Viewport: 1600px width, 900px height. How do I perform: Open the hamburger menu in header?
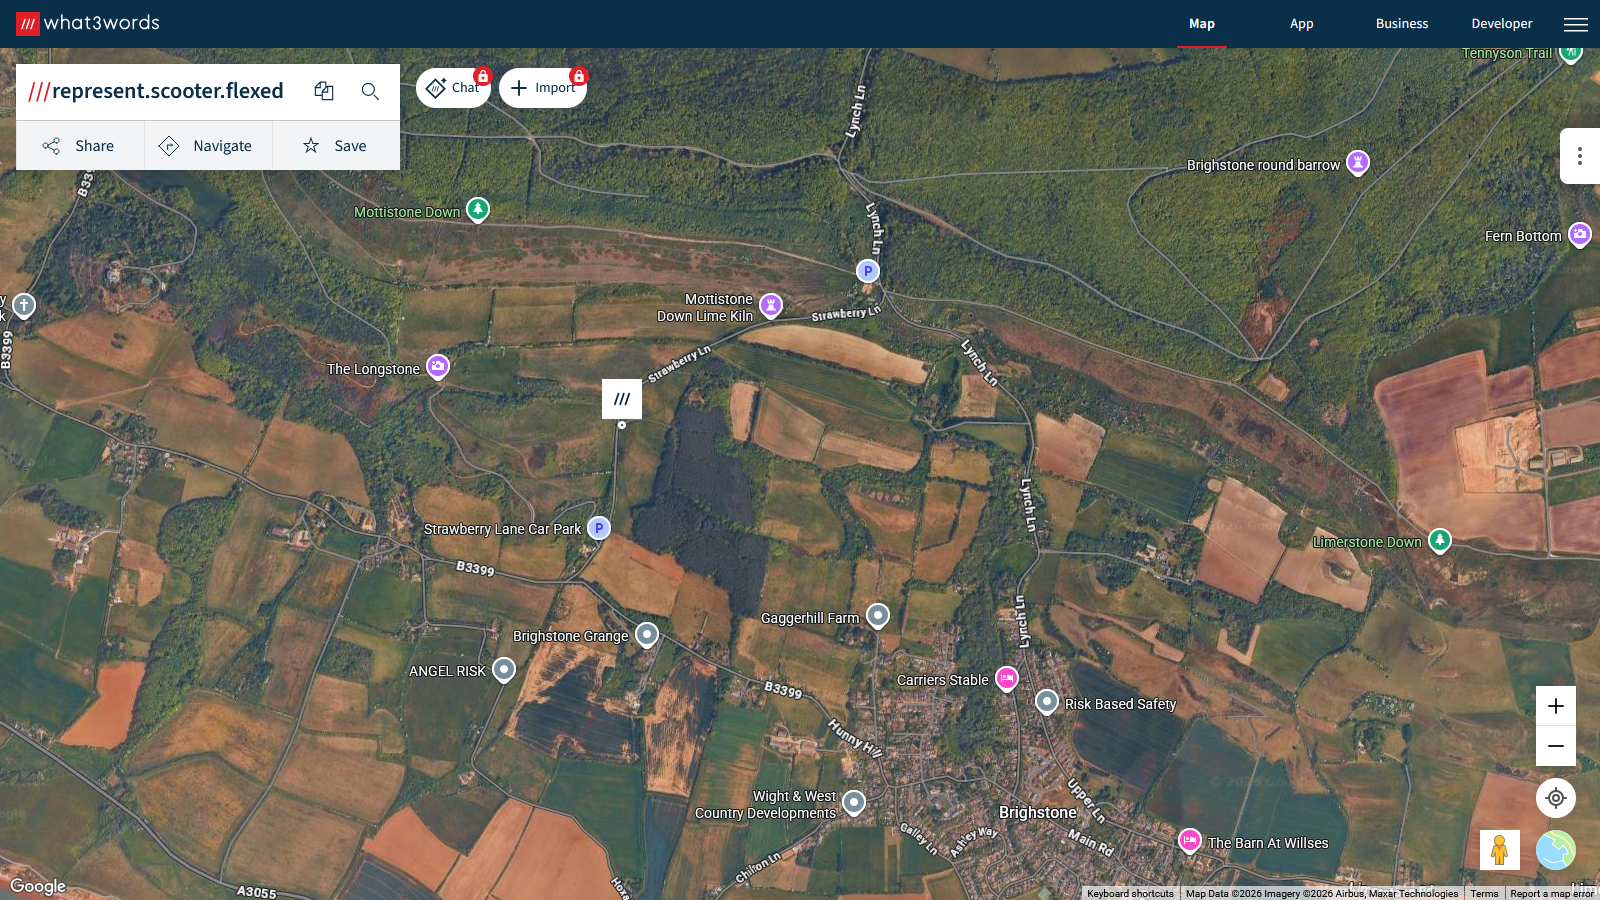[1576, 24]
